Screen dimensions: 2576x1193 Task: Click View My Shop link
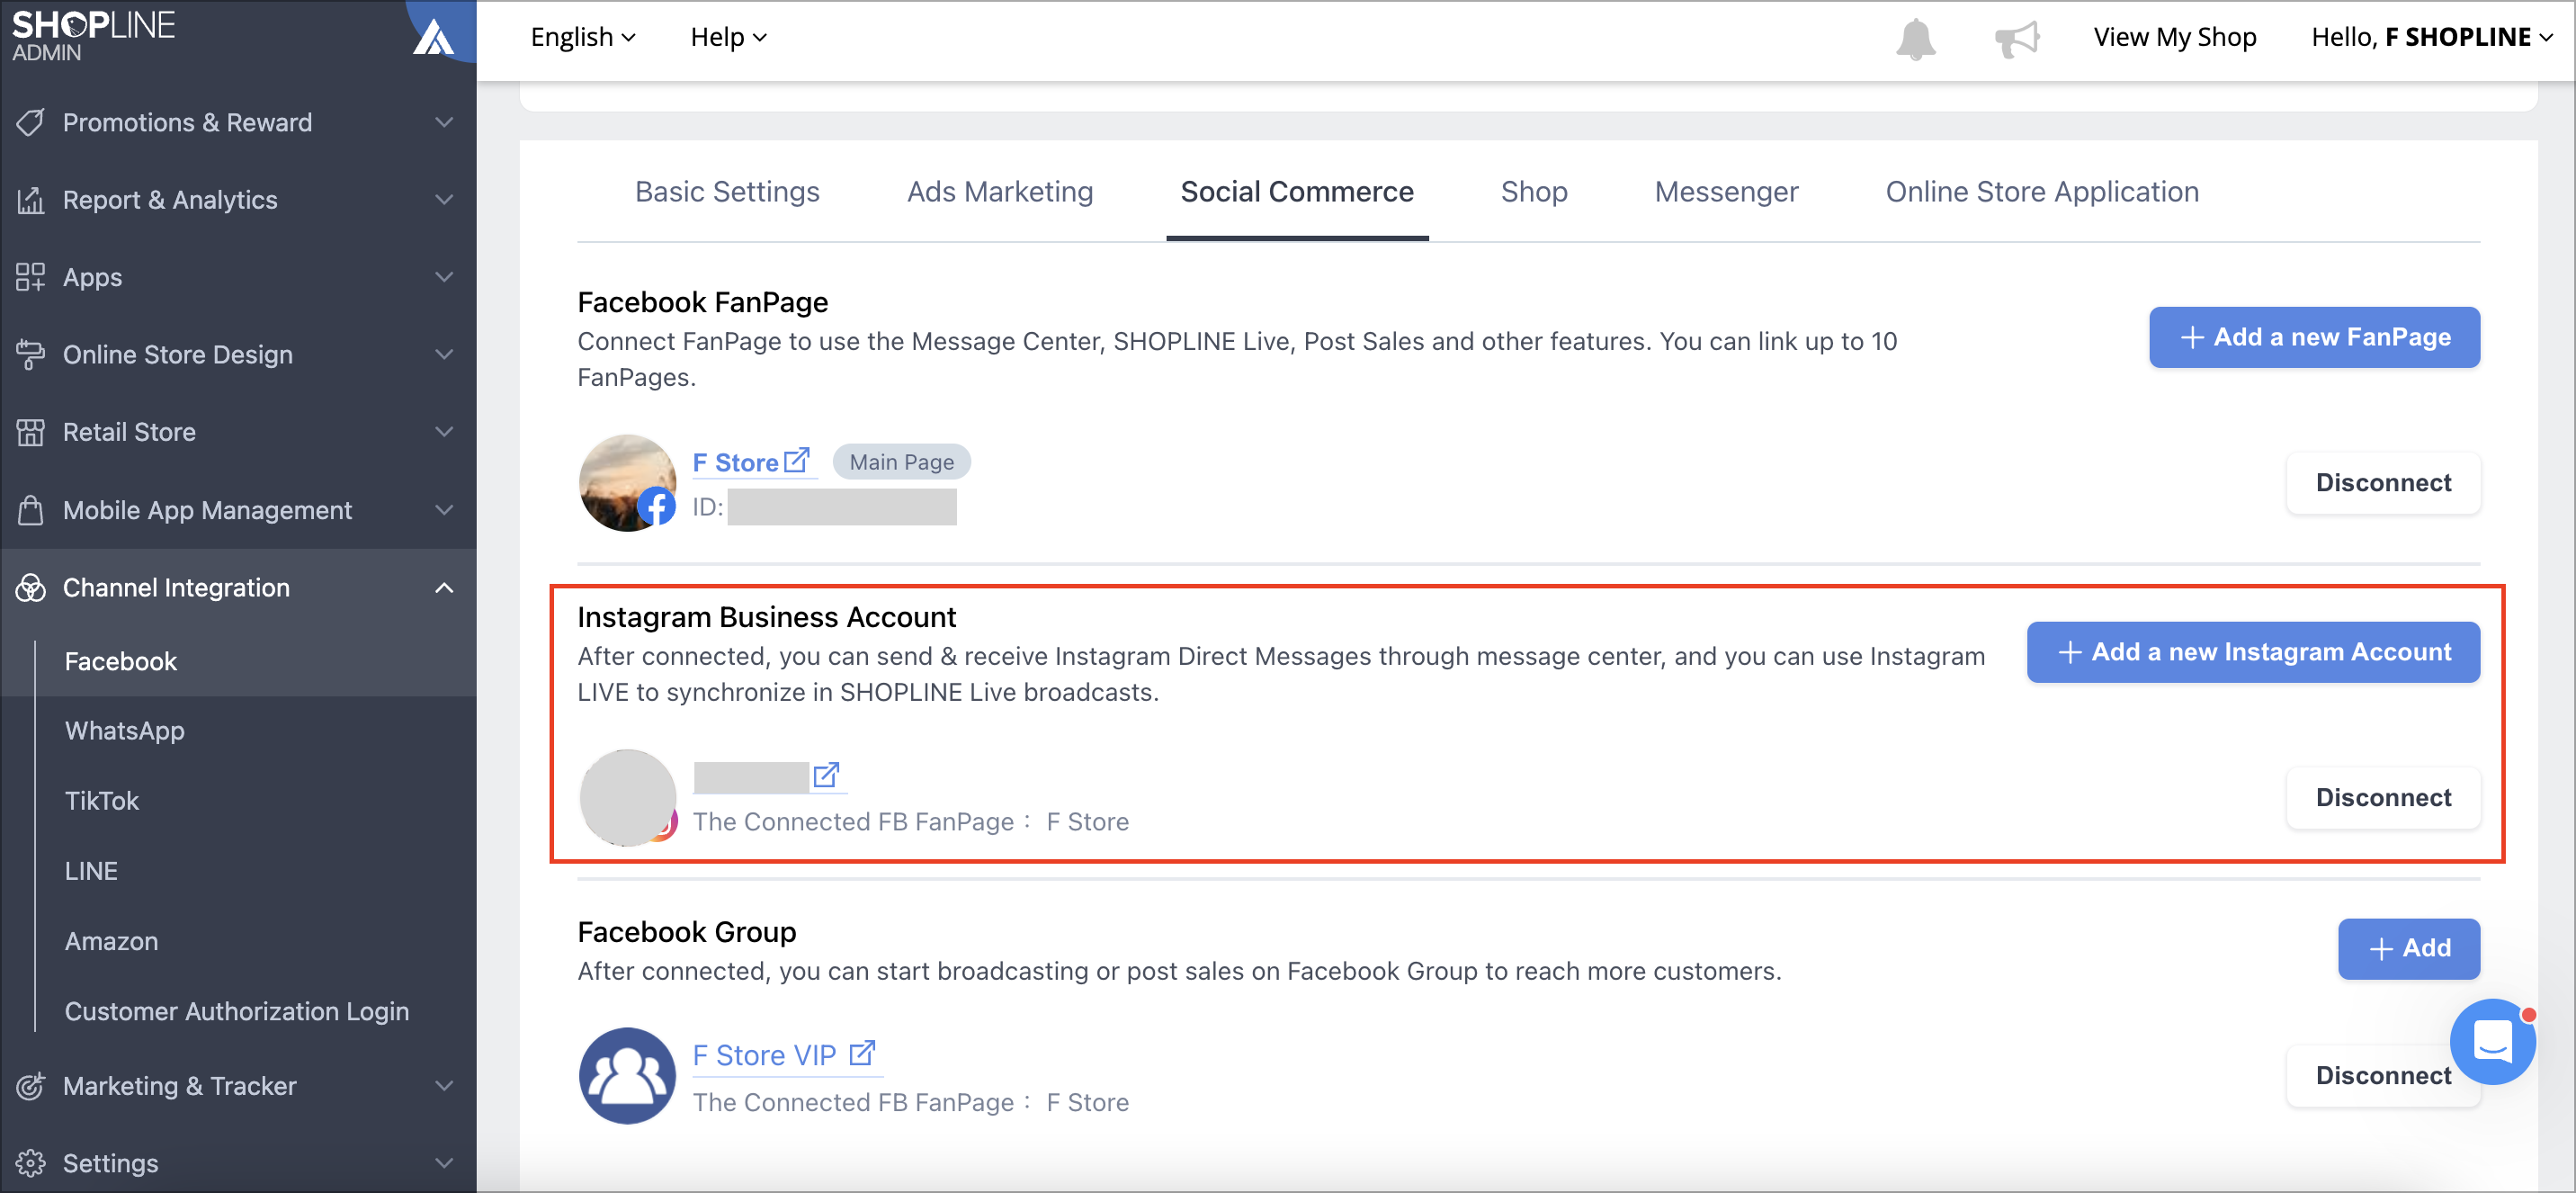(x=2174, y=37)
